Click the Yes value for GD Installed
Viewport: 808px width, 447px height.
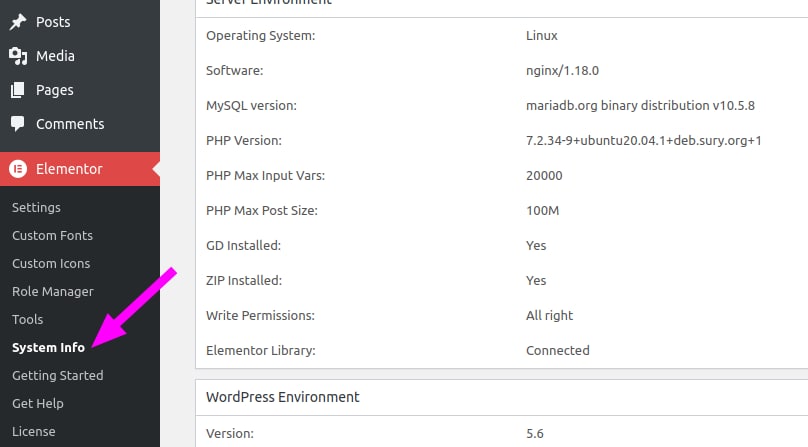[536, 245]
